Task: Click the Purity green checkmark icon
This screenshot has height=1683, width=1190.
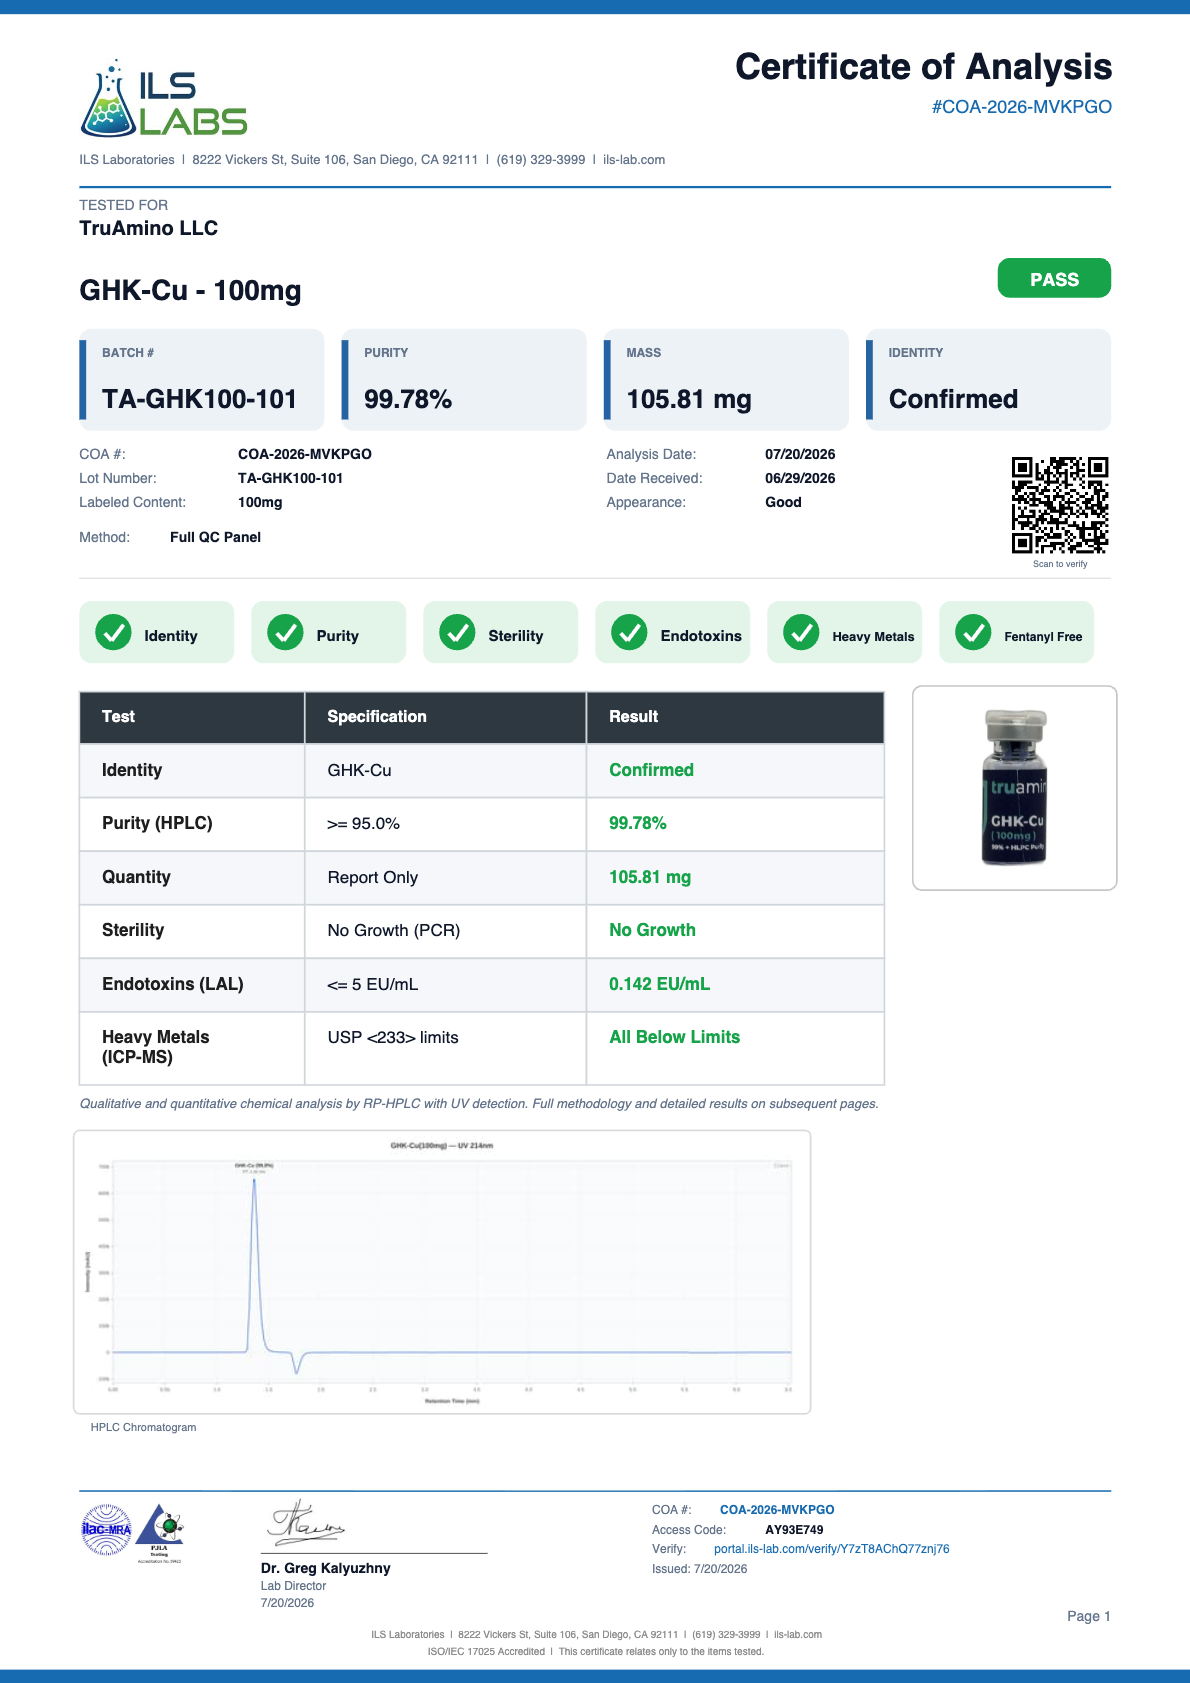Action: (285, 632)
